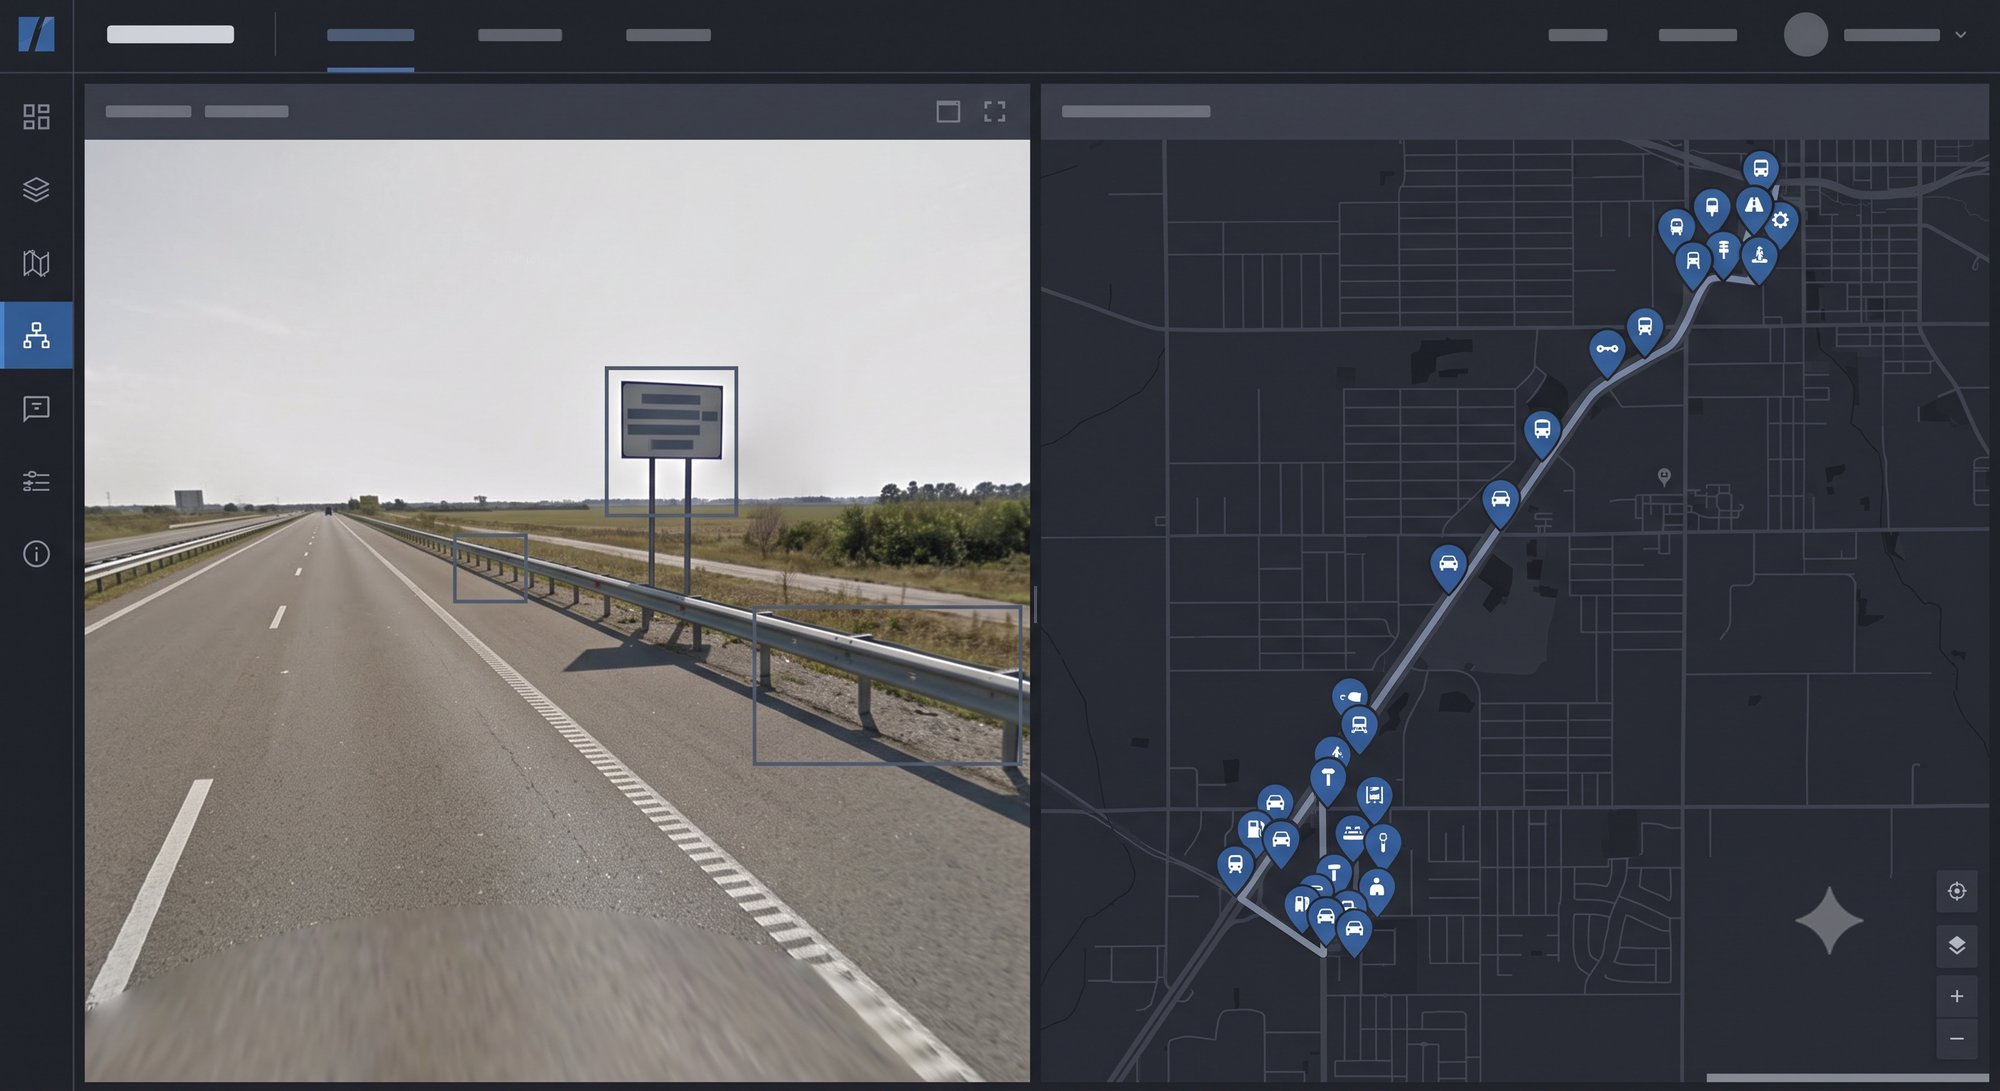This screenshot has height=1091, width=2000.
Task: Open the sliders settings icon in sidebar
Action: (36, 482)
